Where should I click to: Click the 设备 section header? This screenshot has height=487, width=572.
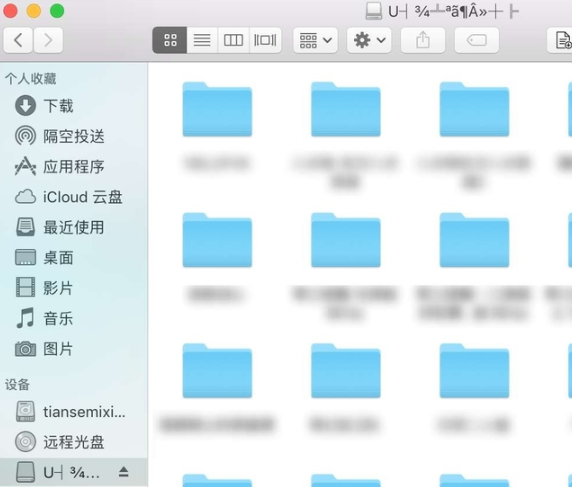[x=17, y=384]
